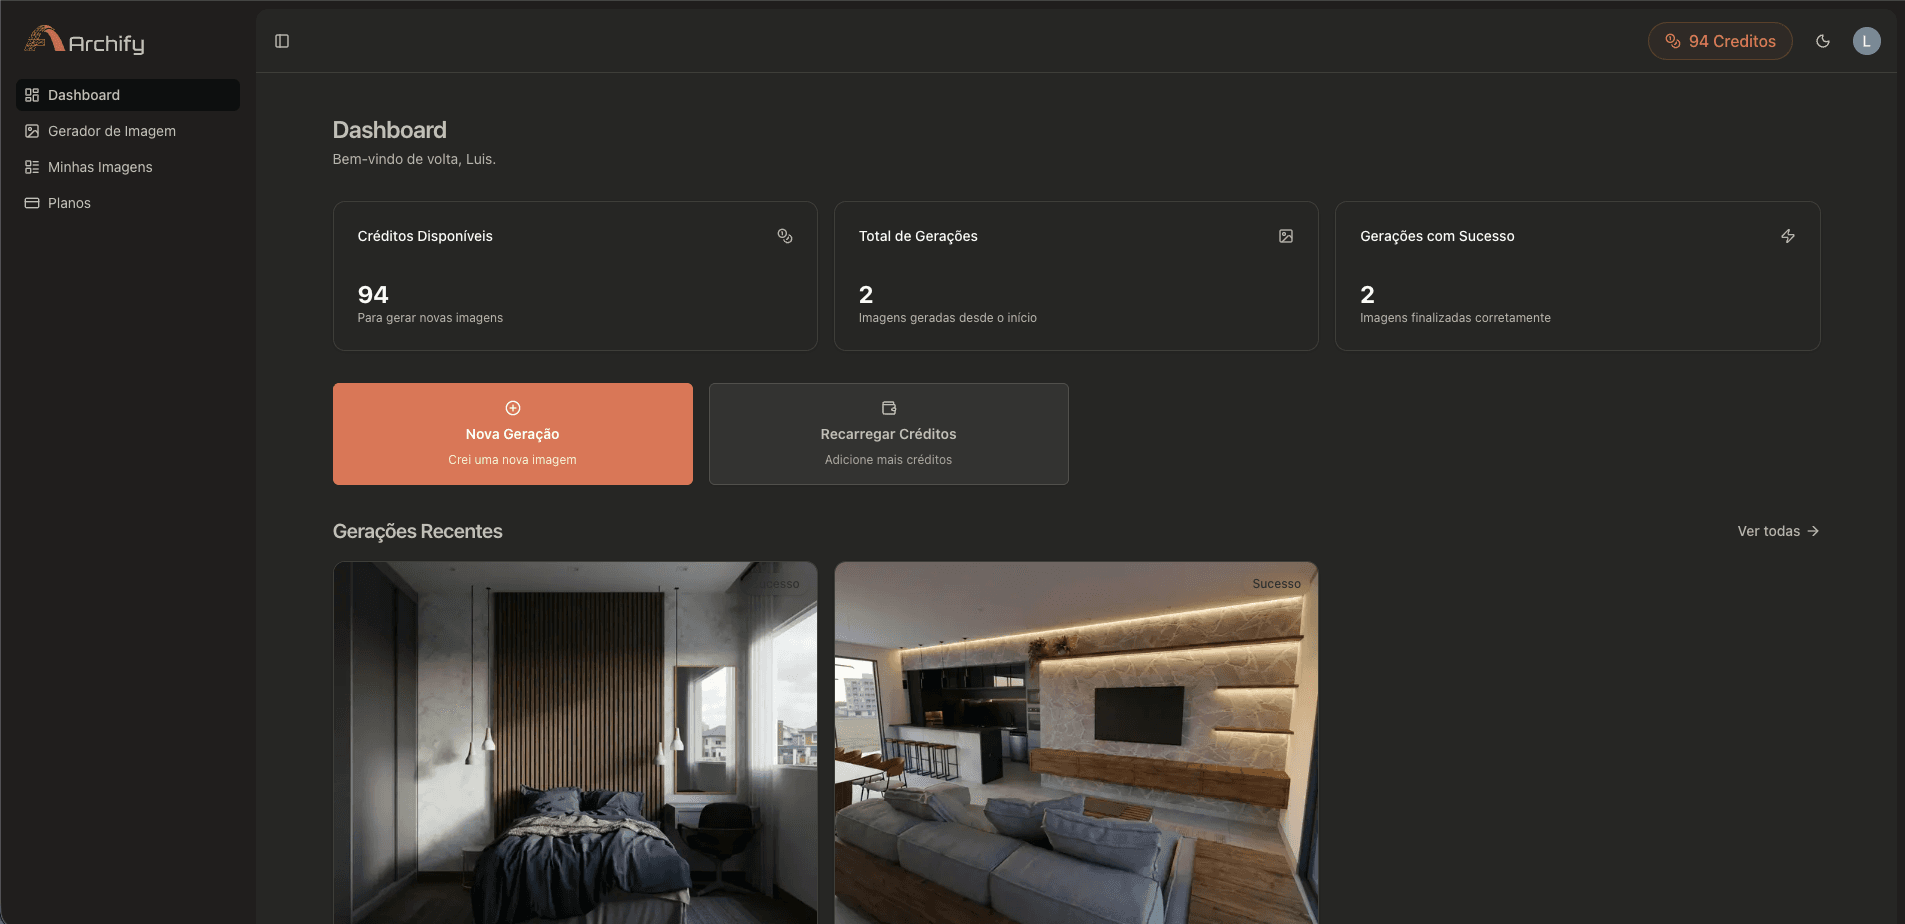The width and height of the screenshot is (1905, 924).
Task: Select the Dashboard grid icon
Action: (x=32, y=94)
